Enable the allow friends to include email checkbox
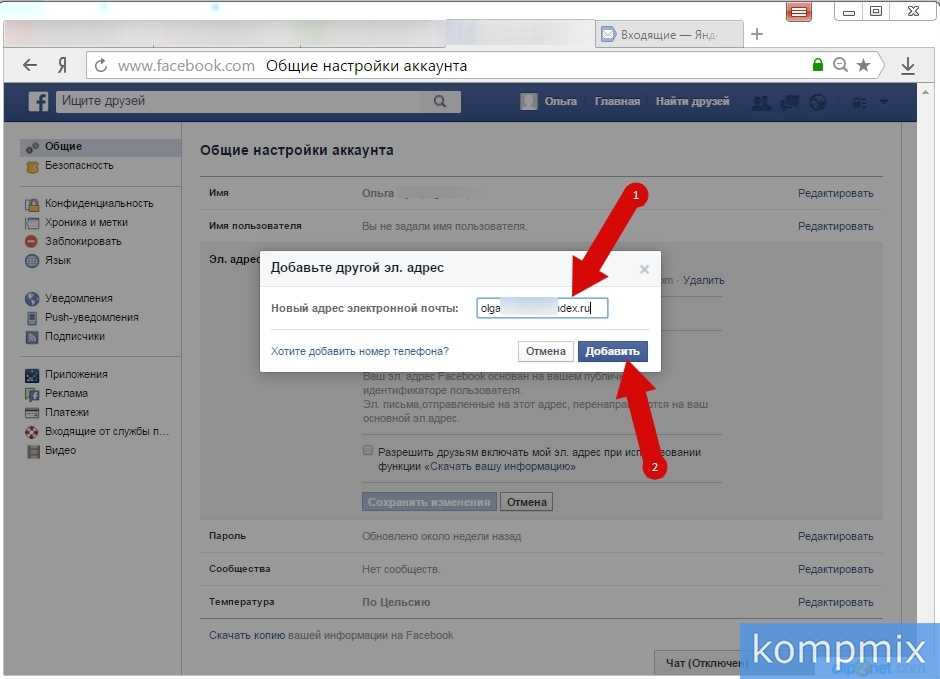Image resolution: width=940 pixels, height=679 pixels. click(369, 451)
